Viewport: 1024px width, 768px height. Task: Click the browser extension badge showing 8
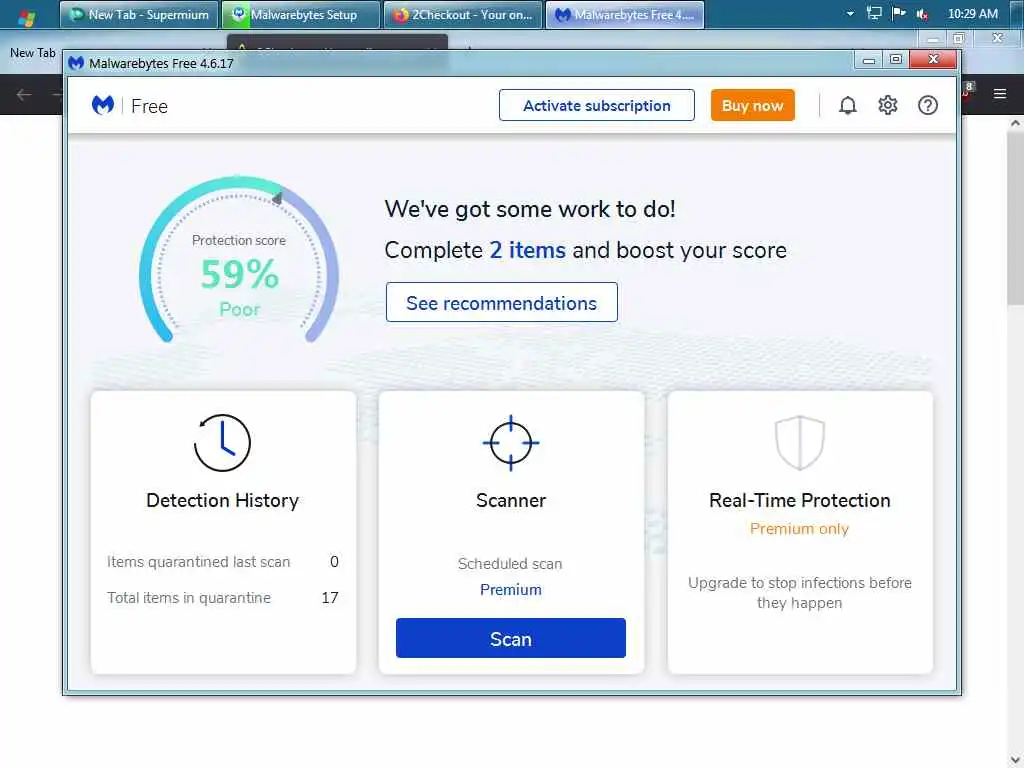coord(968,88)
